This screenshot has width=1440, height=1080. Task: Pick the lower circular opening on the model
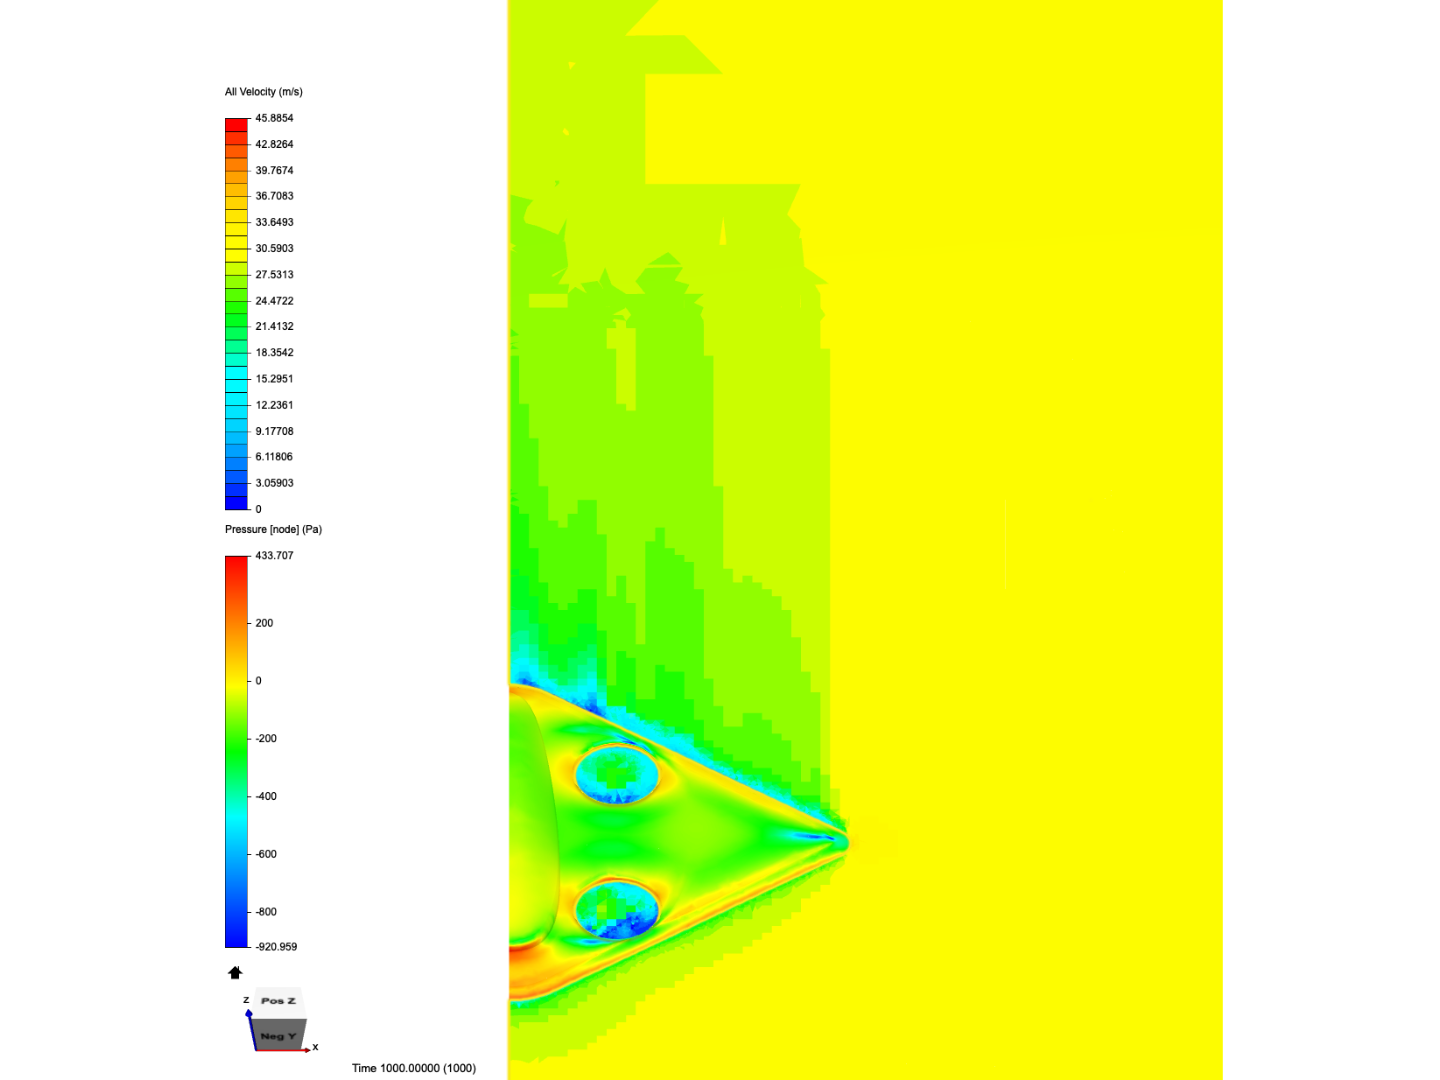[617, 910]
